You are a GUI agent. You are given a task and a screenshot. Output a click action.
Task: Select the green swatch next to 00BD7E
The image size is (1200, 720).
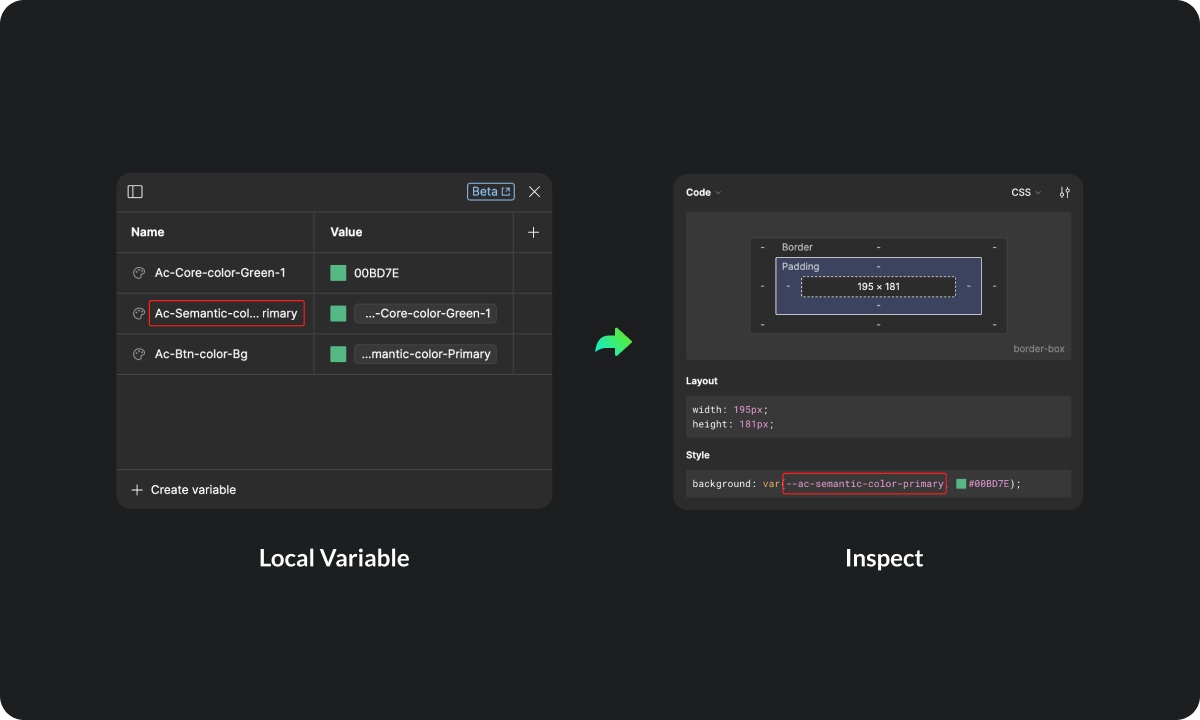(338, 273)
